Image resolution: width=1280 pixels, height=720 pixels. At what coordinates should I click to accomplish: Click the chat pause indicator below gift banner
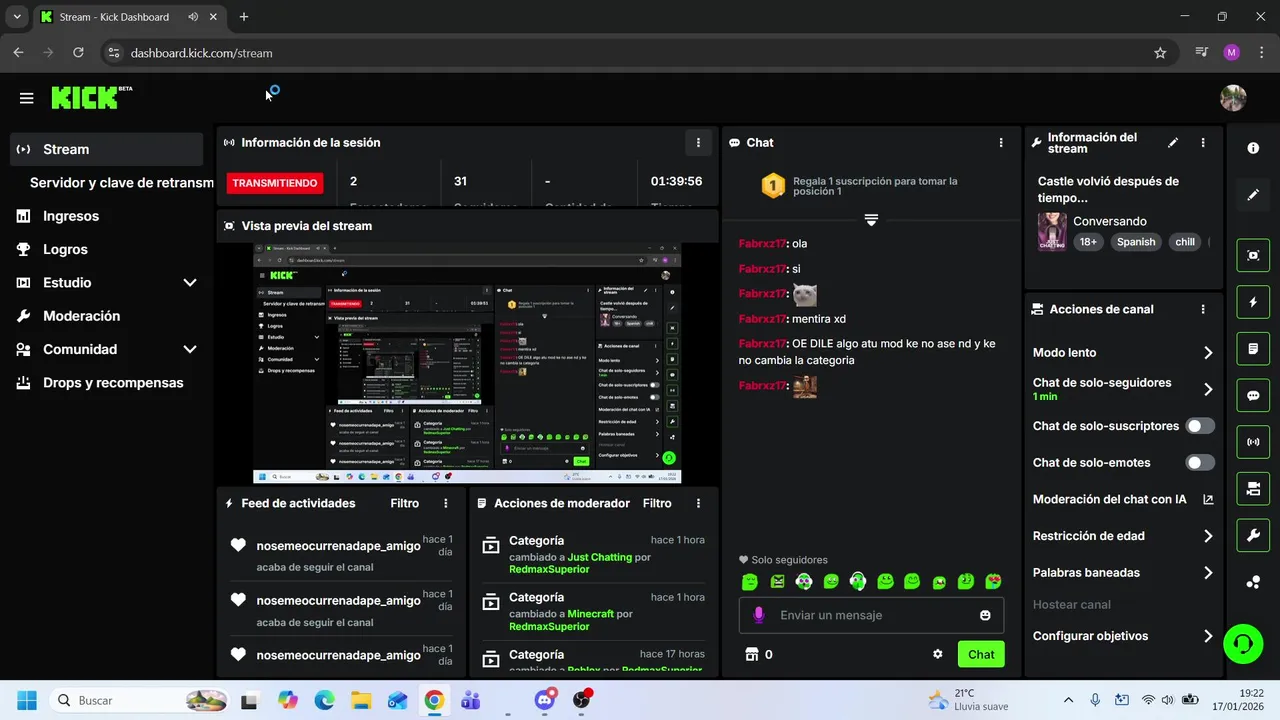[x=871, y=220]
